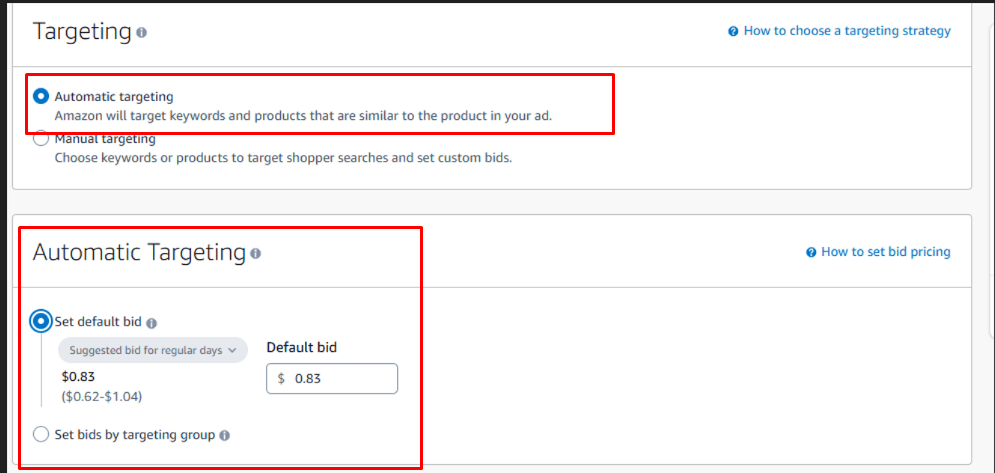Open the Suggested bid for regular days dropdown
995x473 pixels.
click(152, 350)
